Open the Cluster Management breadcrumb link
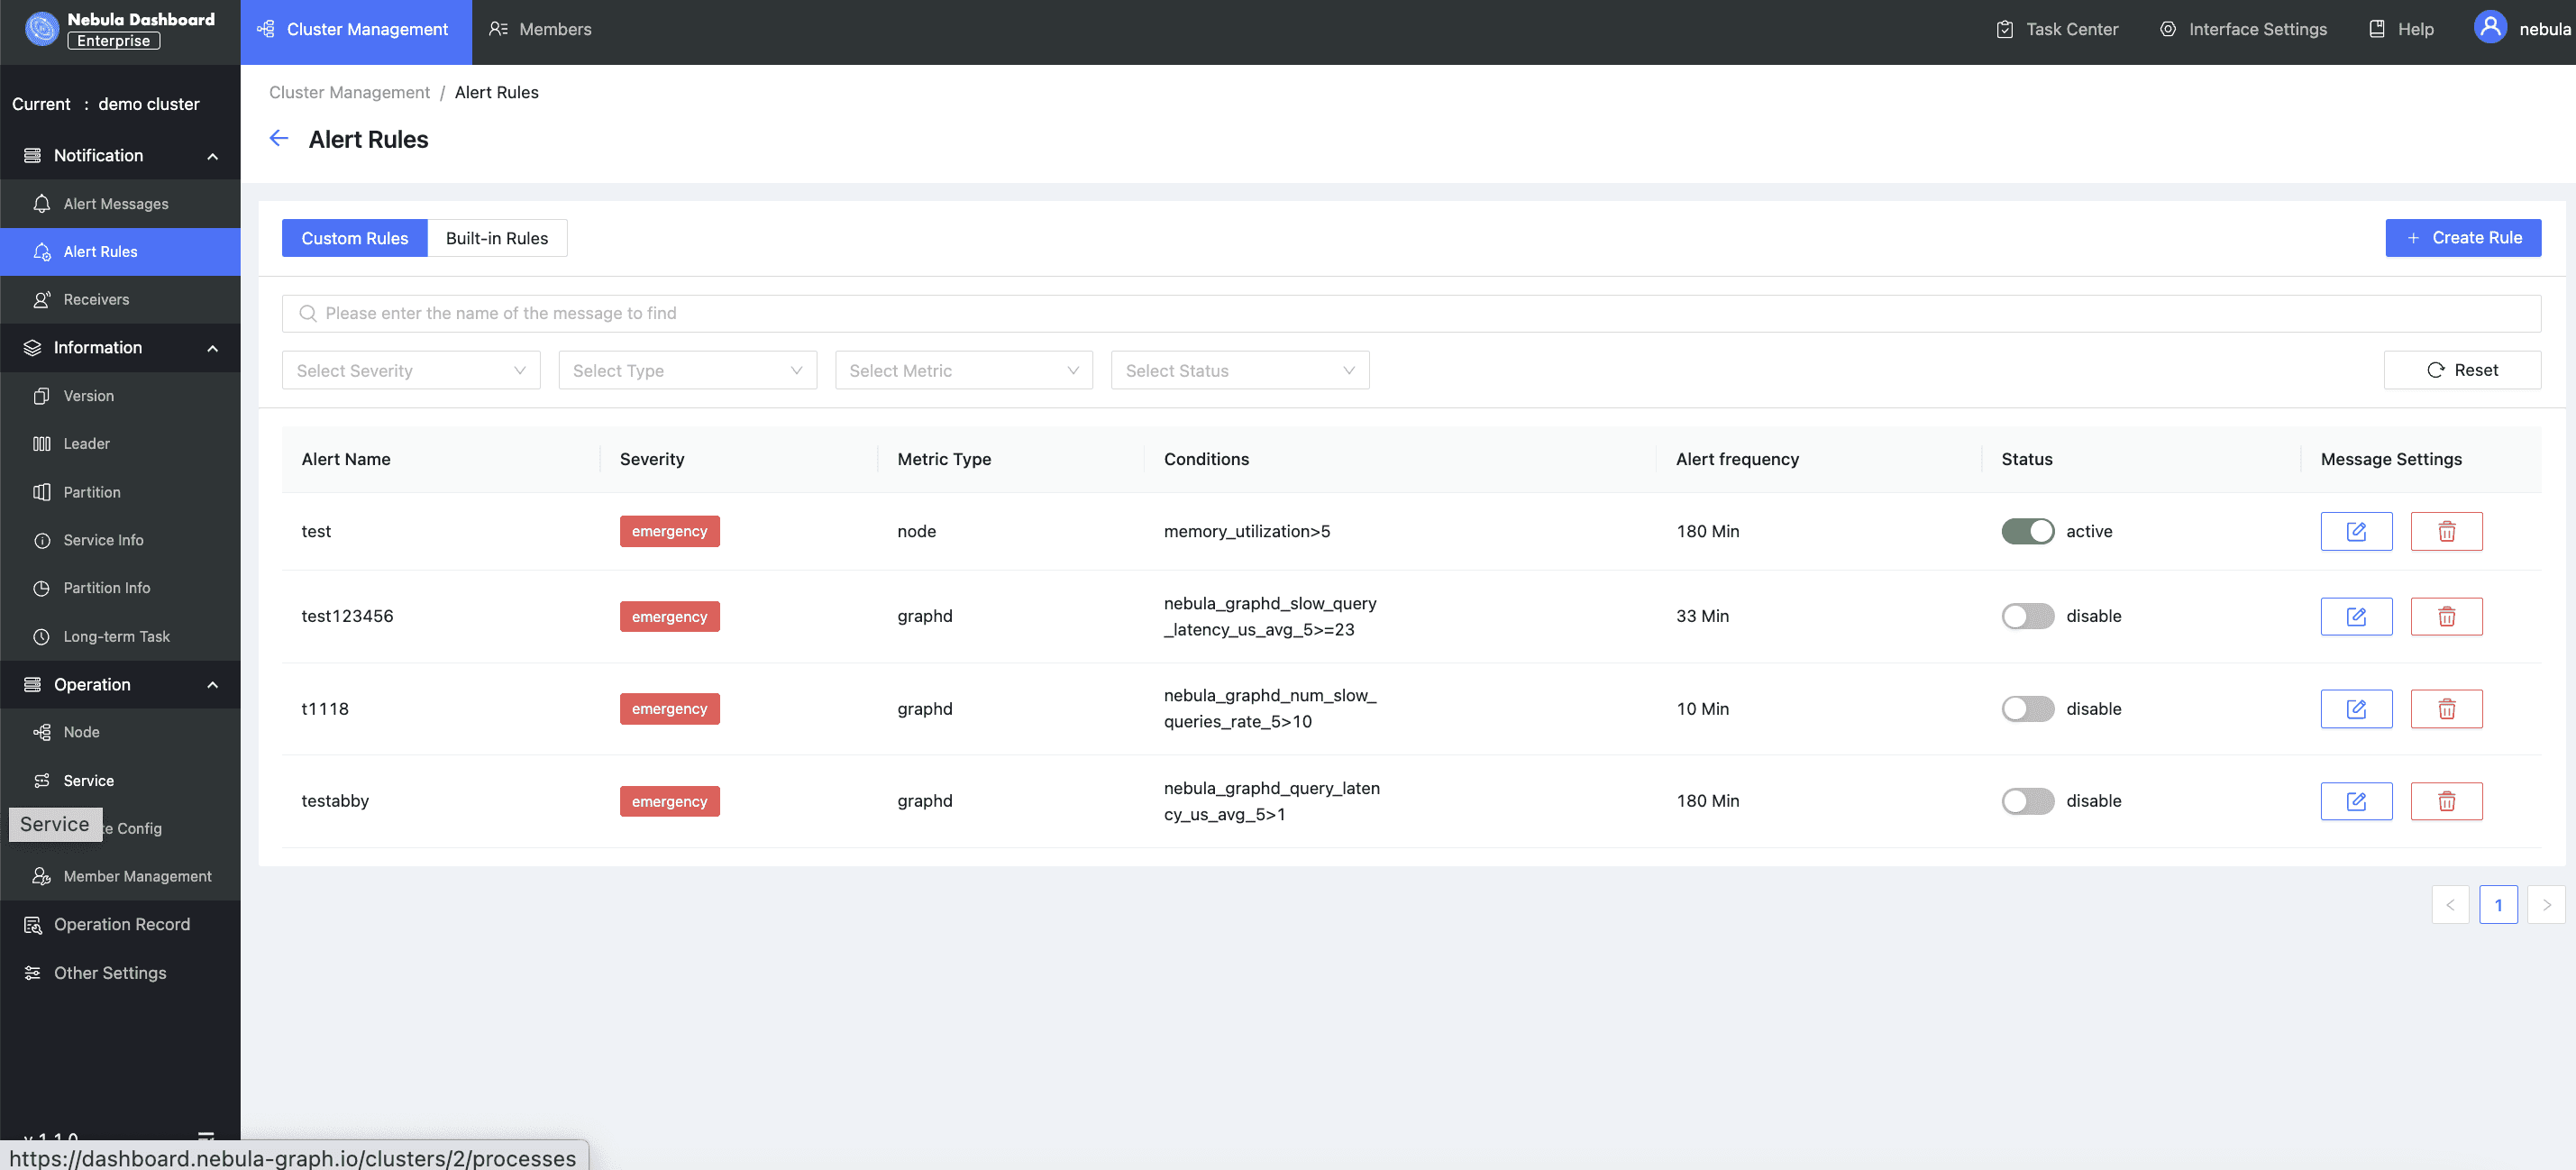 click(349, 92)
